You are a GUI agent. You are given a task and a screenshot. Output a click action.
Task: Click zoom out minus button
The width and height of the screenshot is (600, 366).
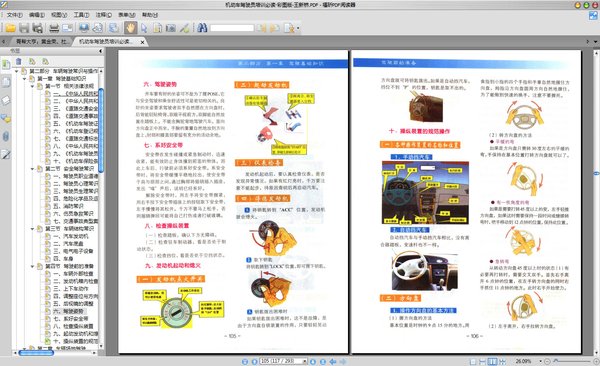click(x=548, y=361)
